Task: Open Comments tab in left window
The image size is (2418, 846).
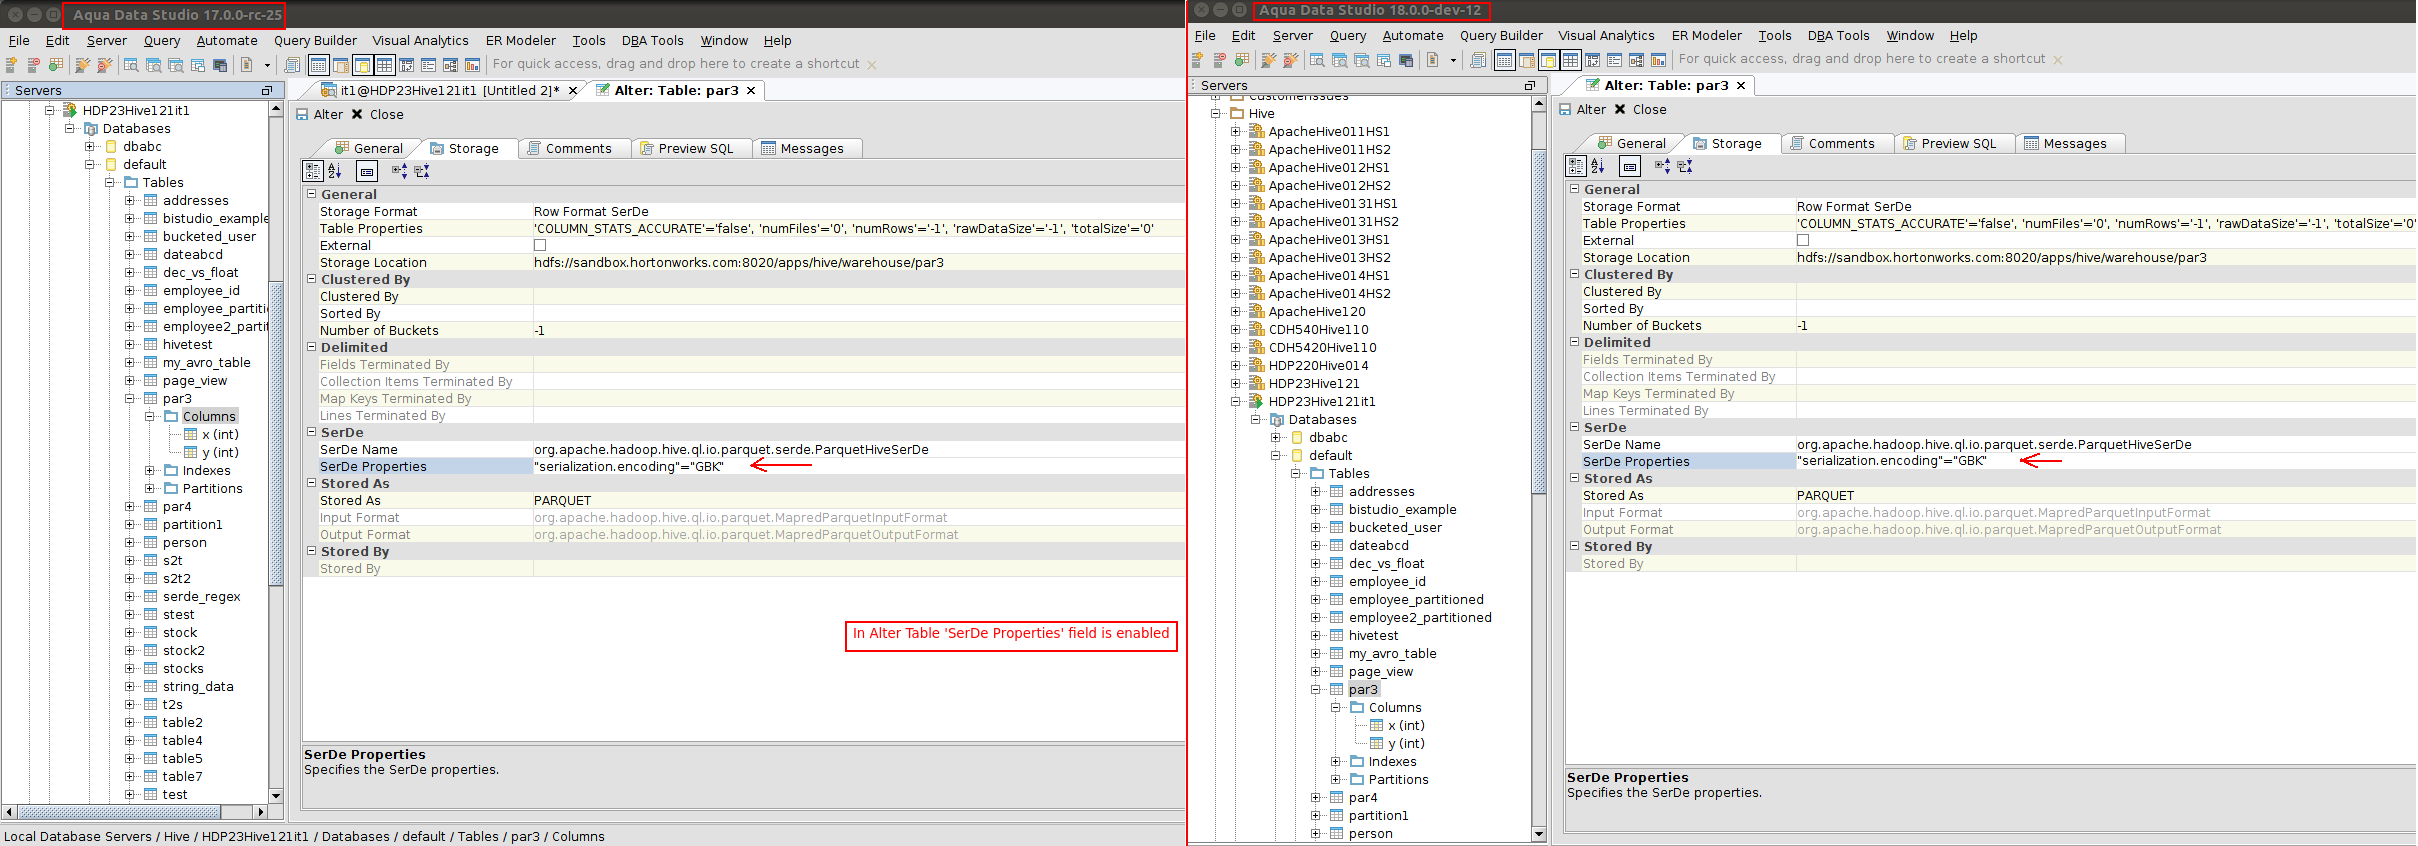Action: [570, 148]
